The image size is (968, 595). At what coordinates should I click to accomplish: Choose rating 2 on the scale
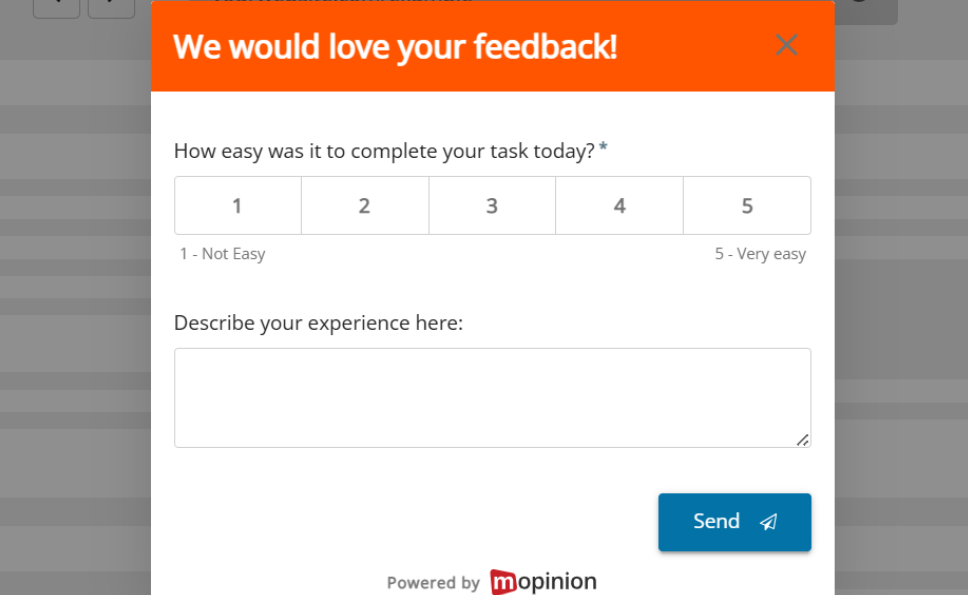point(365,205)
